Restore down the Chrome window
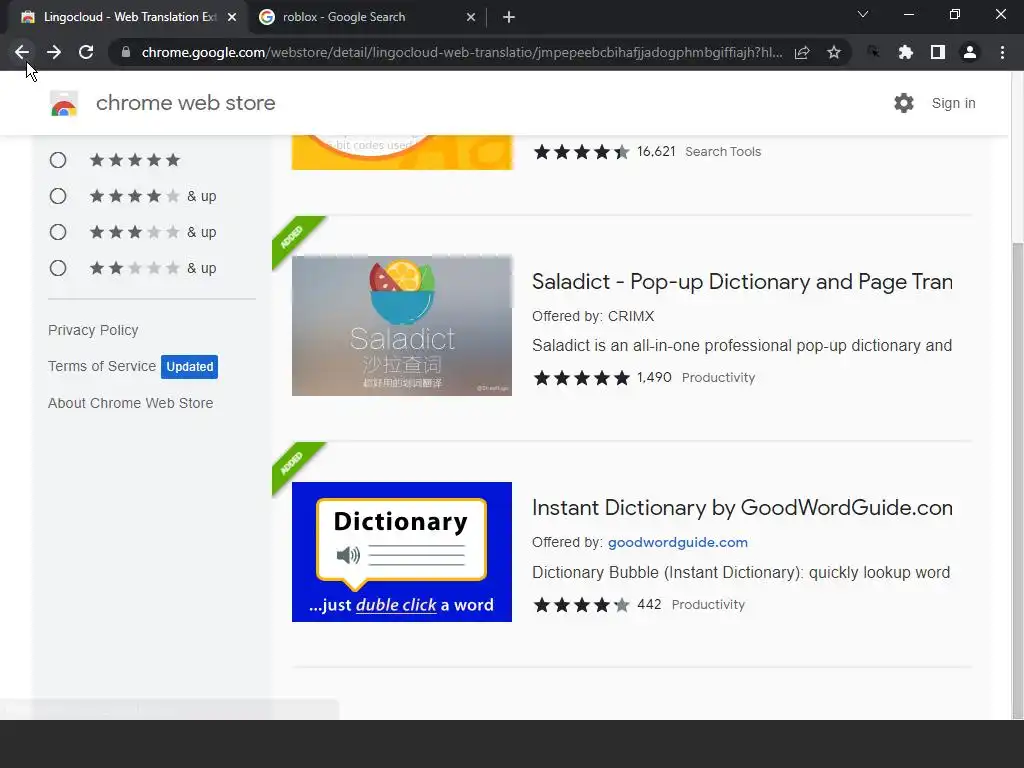 tap(955, 14)
